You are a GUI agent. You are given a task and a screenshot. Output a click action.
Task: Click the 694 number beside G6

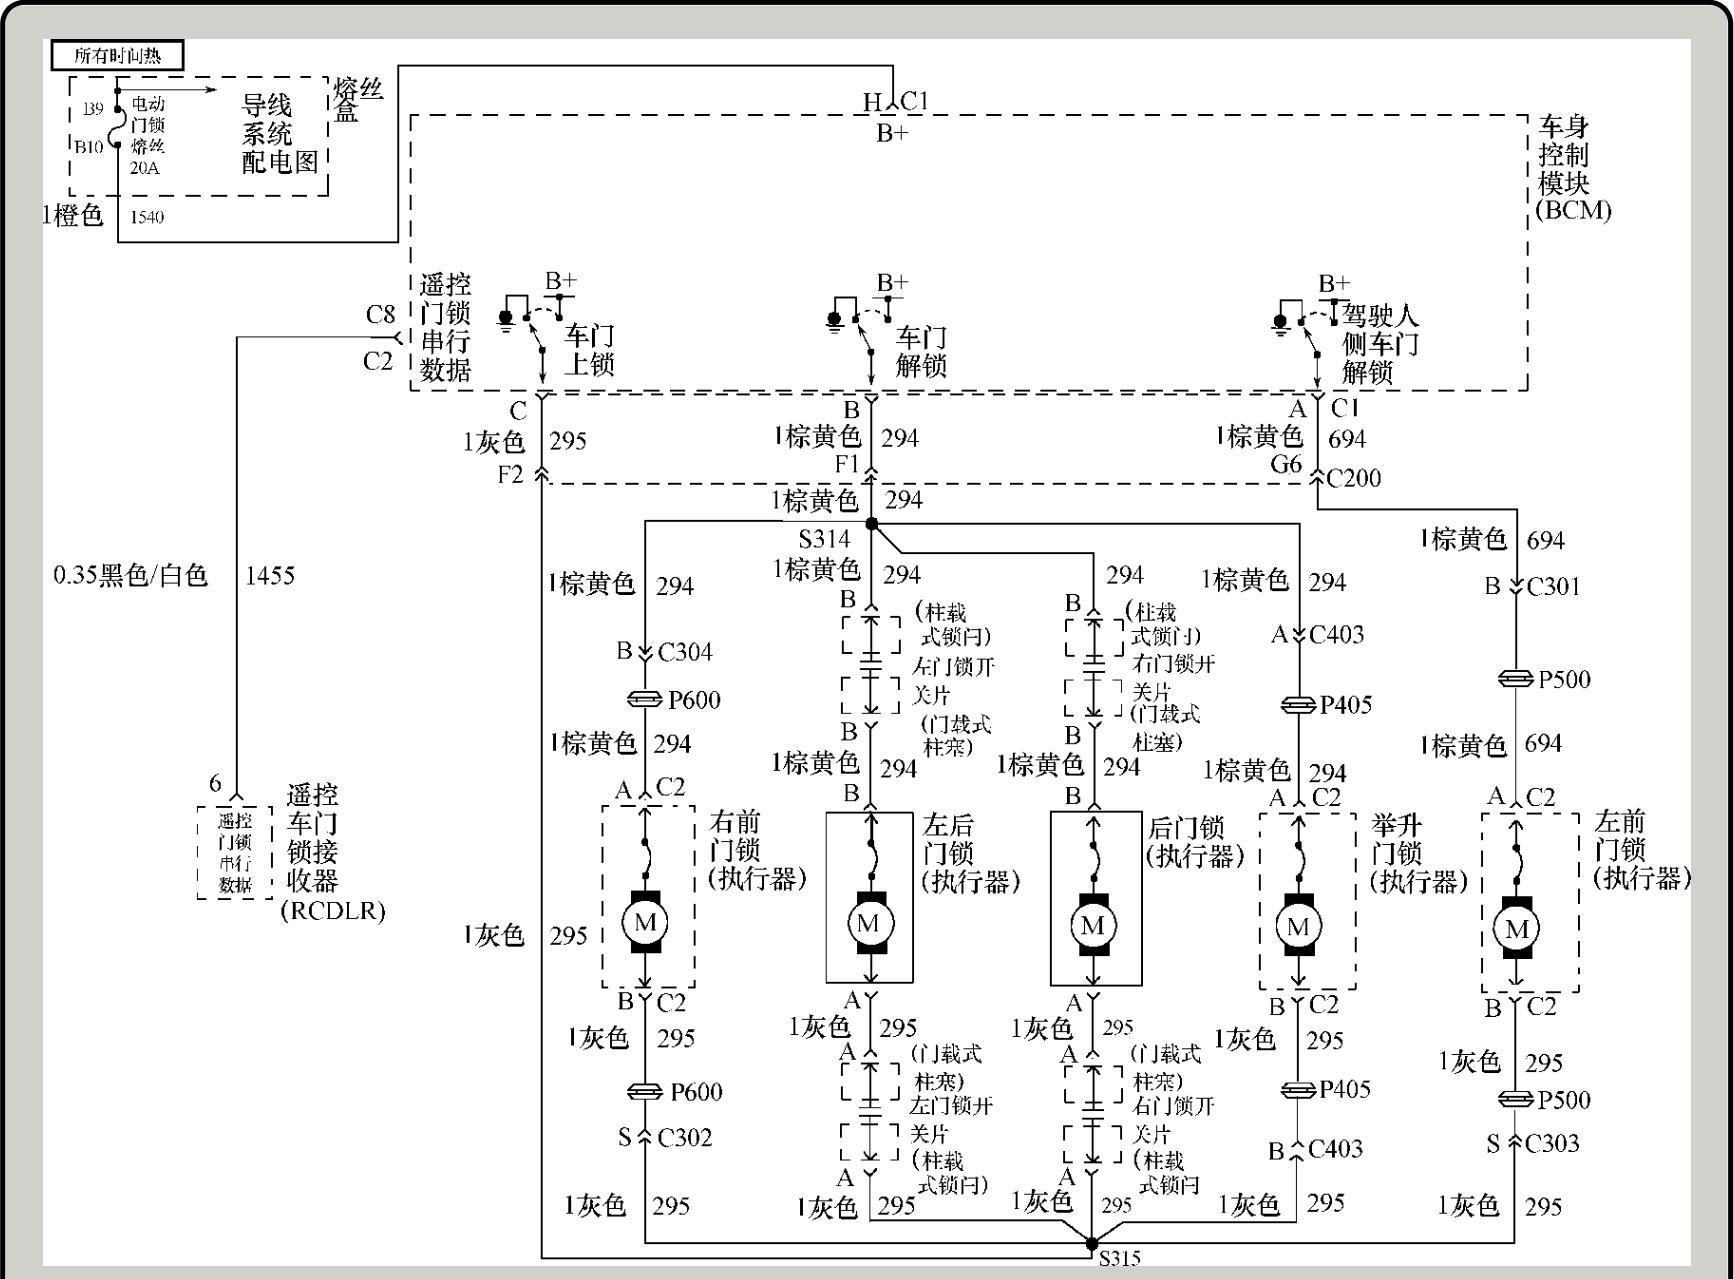[x=1347, y=439]
